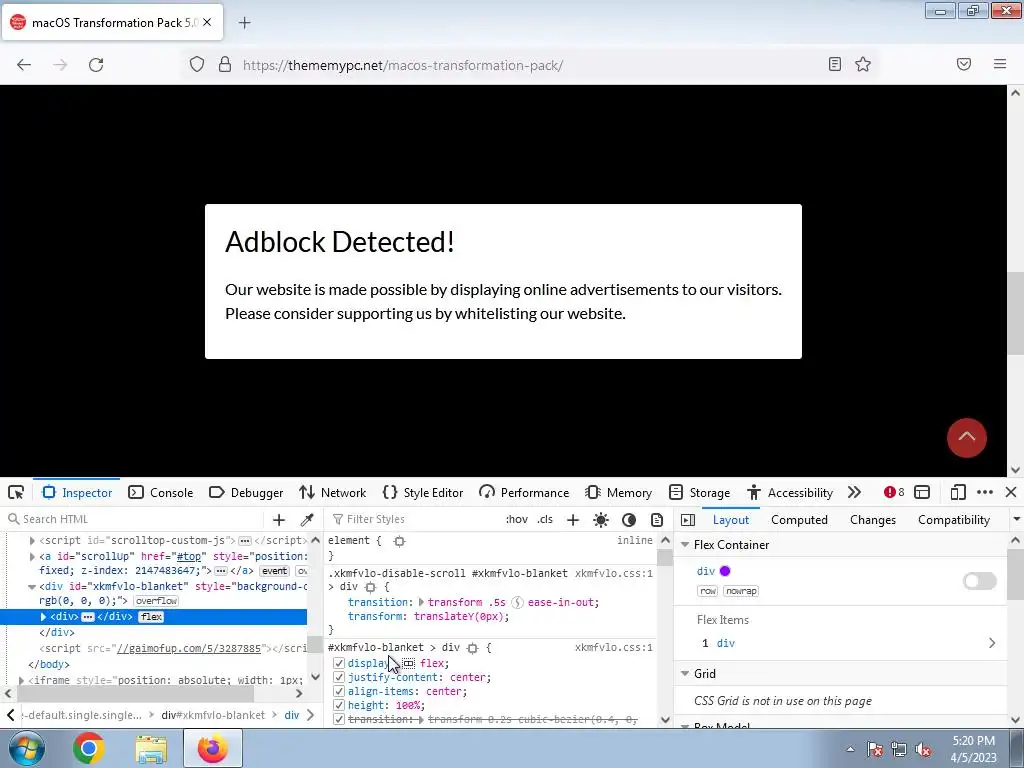Open the Debugger tab
The width and height of the screenshot is (1024, 768).
[246, 492]
